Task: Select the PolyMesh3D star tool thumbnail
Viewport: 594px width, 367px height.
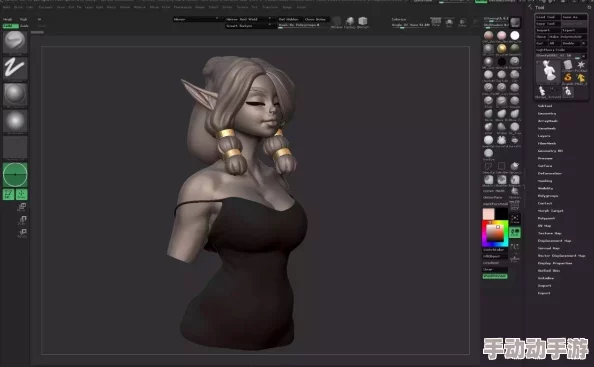Action: (581, 66)
